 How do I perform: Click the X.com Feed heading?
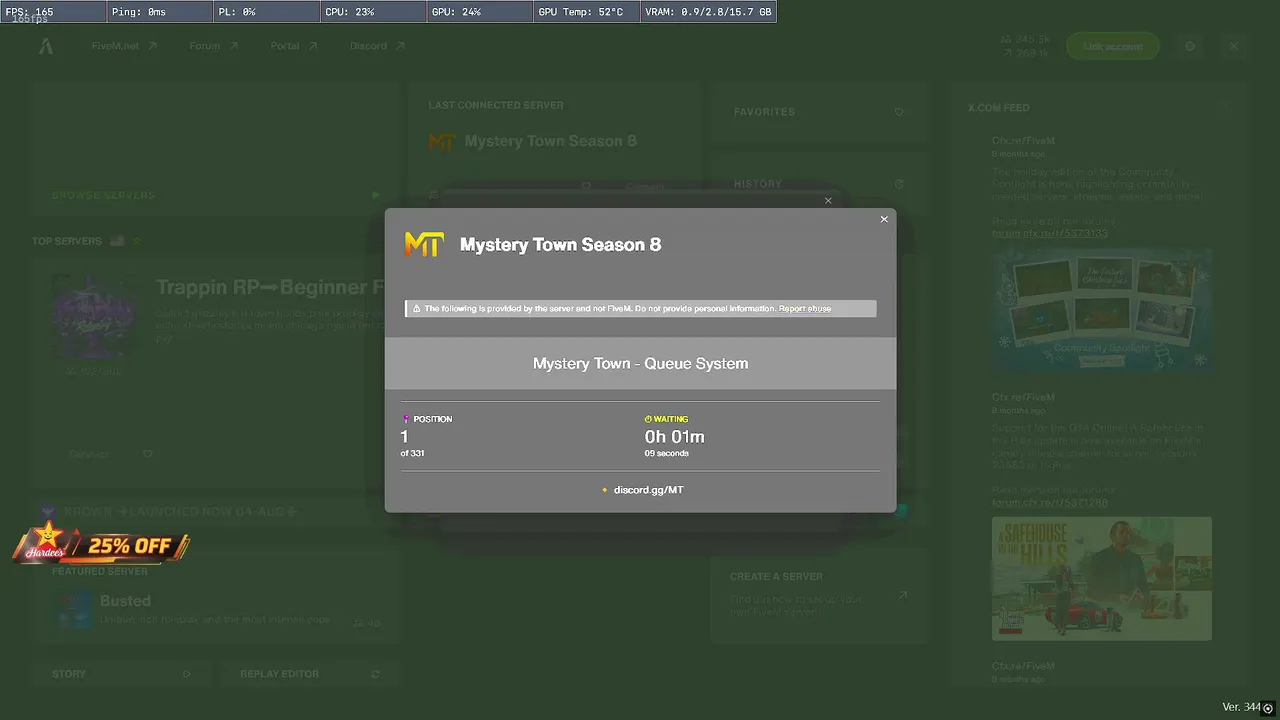(x=998, y=108)
